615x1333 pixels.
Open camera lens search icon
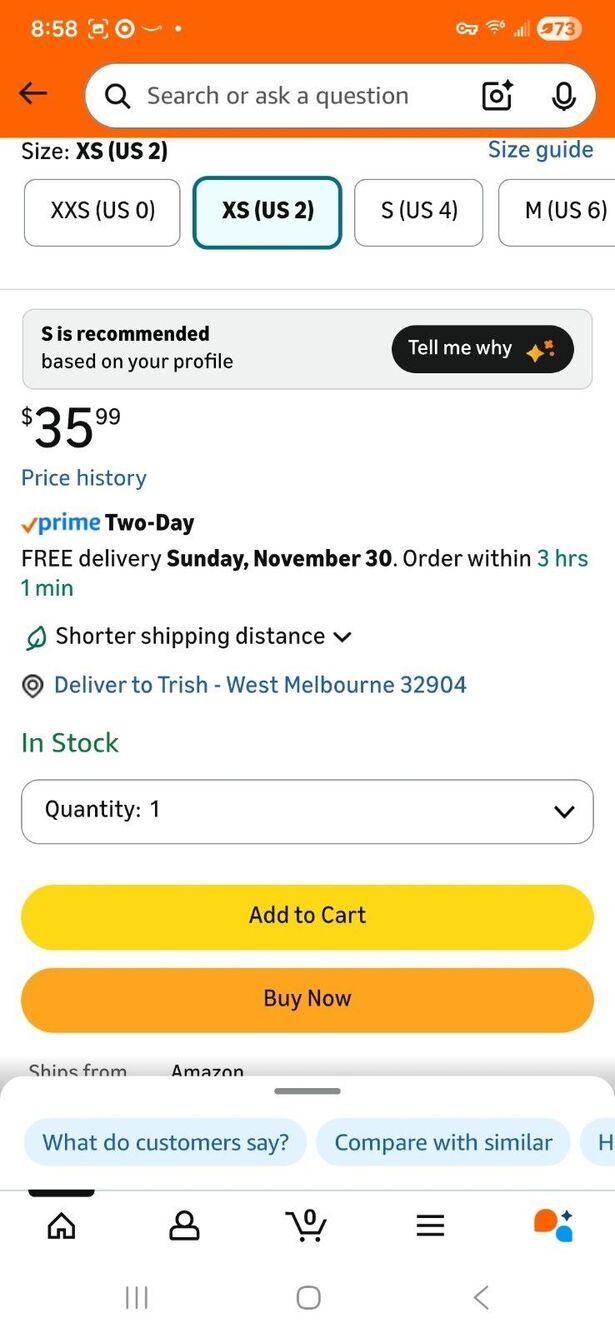point(497,96)
